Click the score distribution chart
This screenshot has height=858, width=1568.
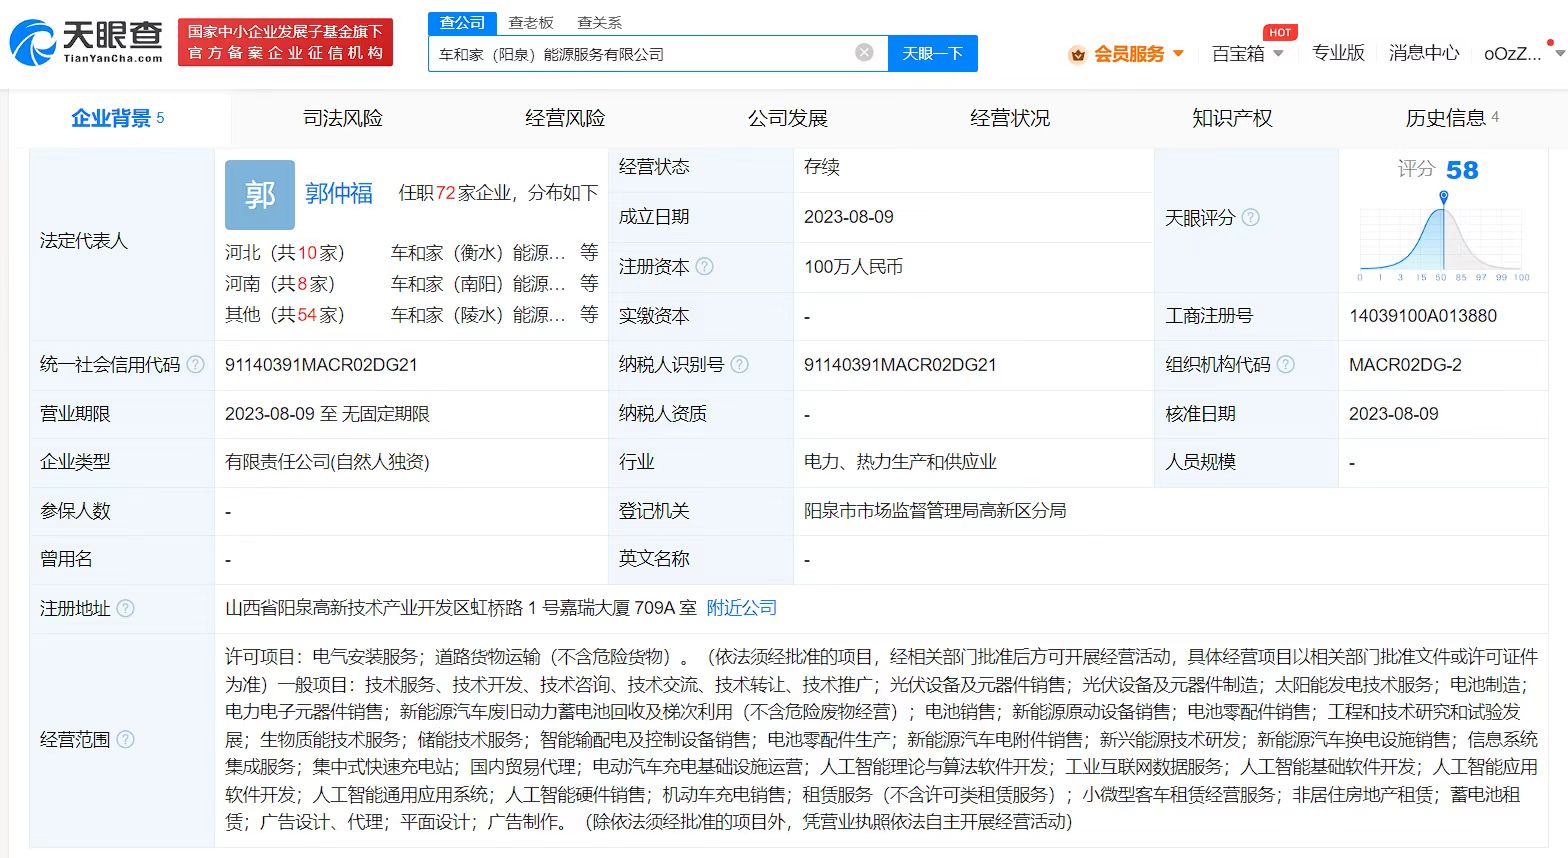[x=1443, y=236]
